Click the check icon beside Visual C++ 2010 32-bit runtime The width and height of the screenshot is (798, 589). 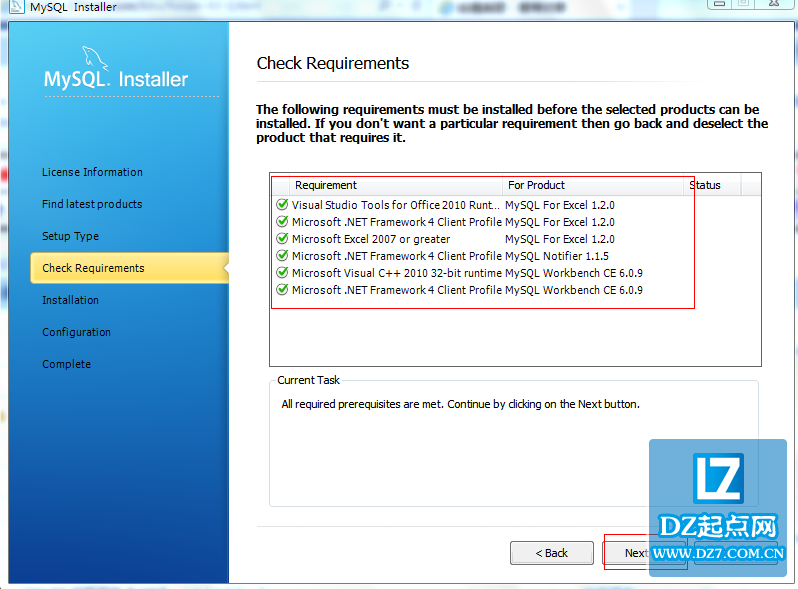(x=282, y=273)
